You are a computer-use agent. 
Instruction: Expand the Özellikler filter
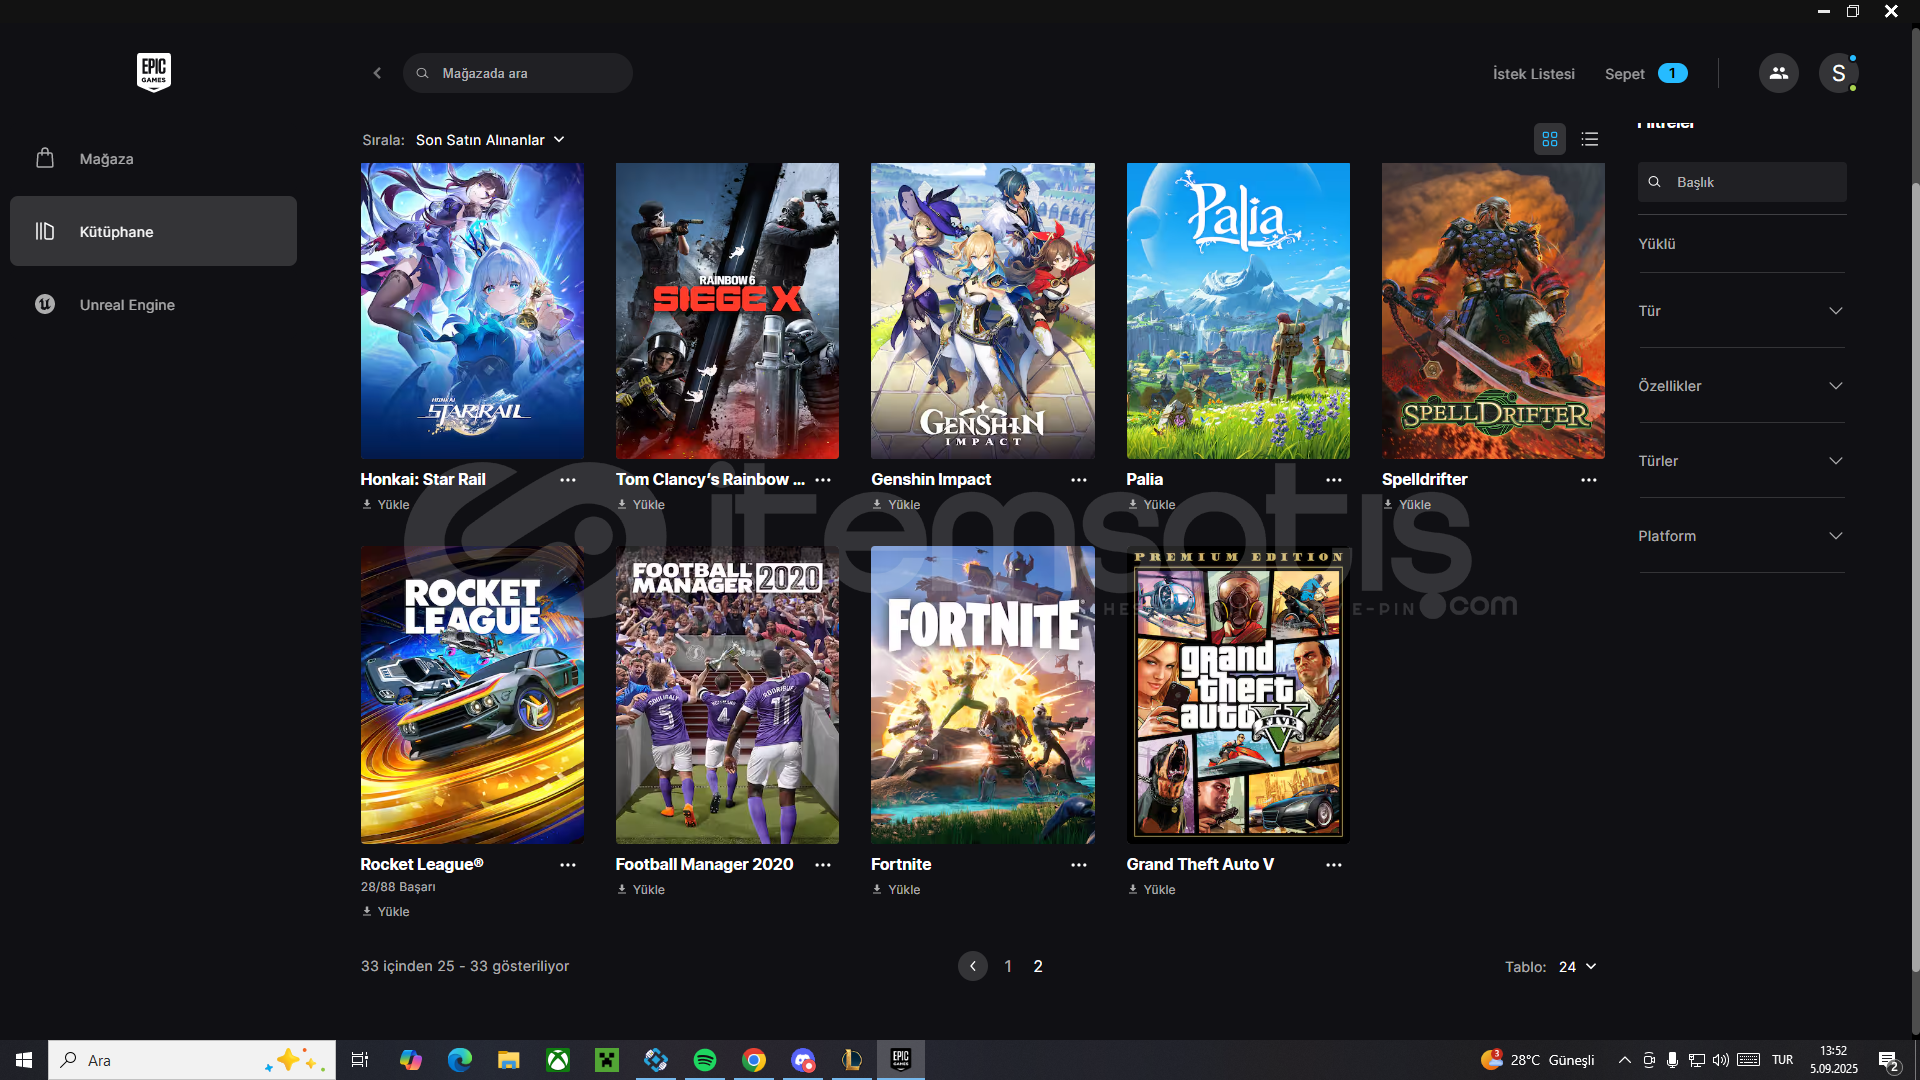(1742, 386)
